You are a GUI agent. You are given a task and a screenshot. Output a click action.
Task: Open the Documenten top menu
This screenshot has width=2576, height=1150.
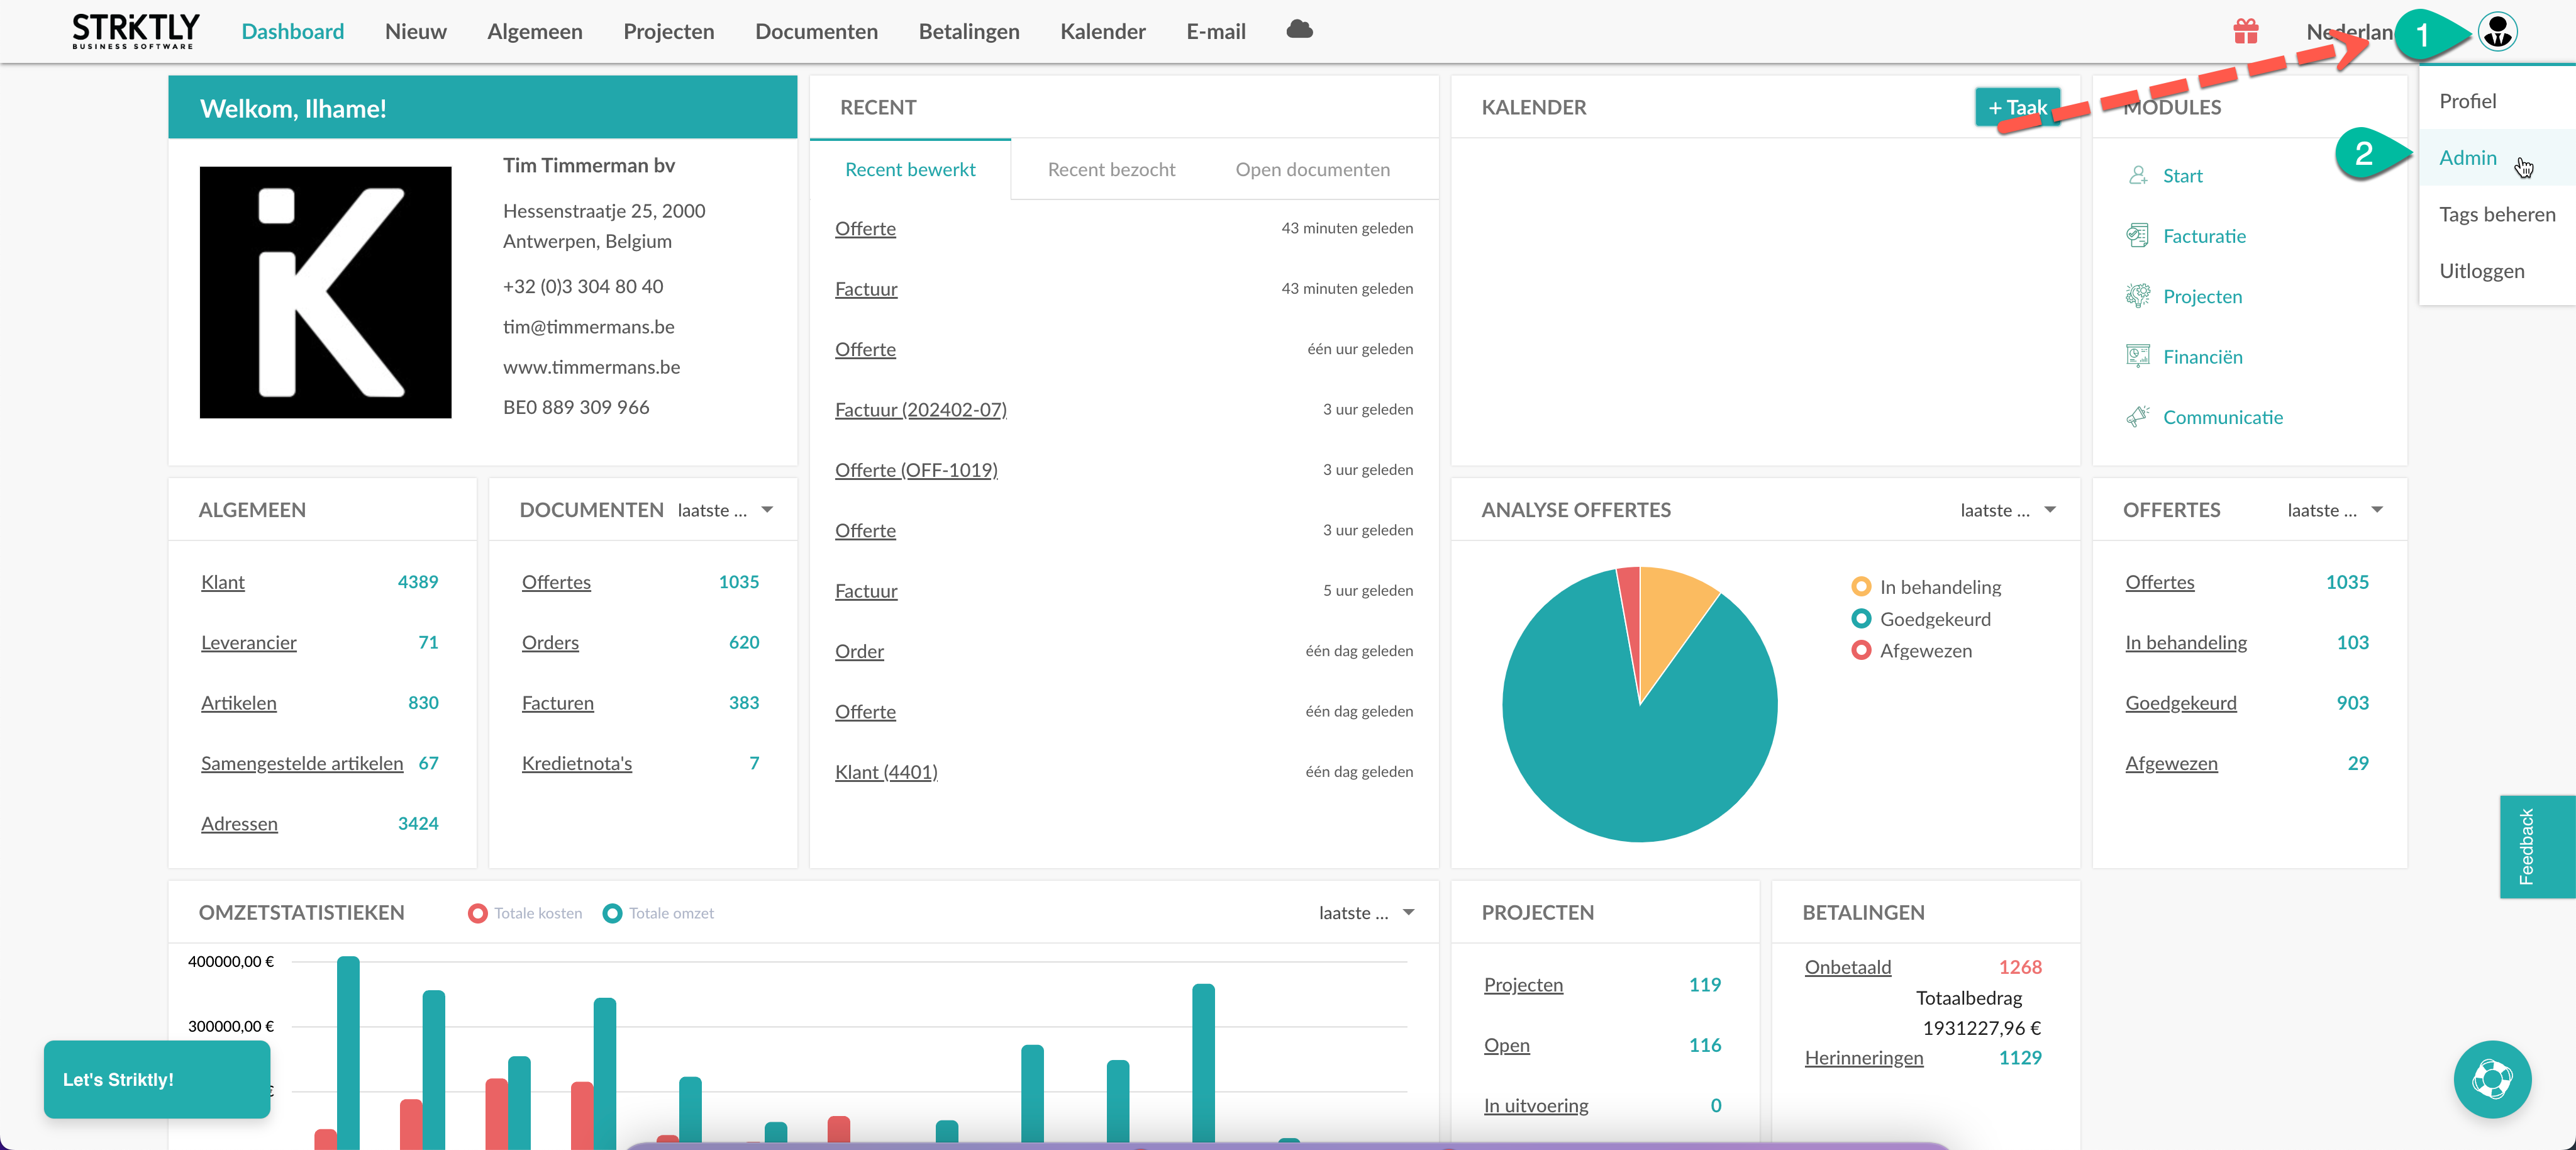[817, 31]
